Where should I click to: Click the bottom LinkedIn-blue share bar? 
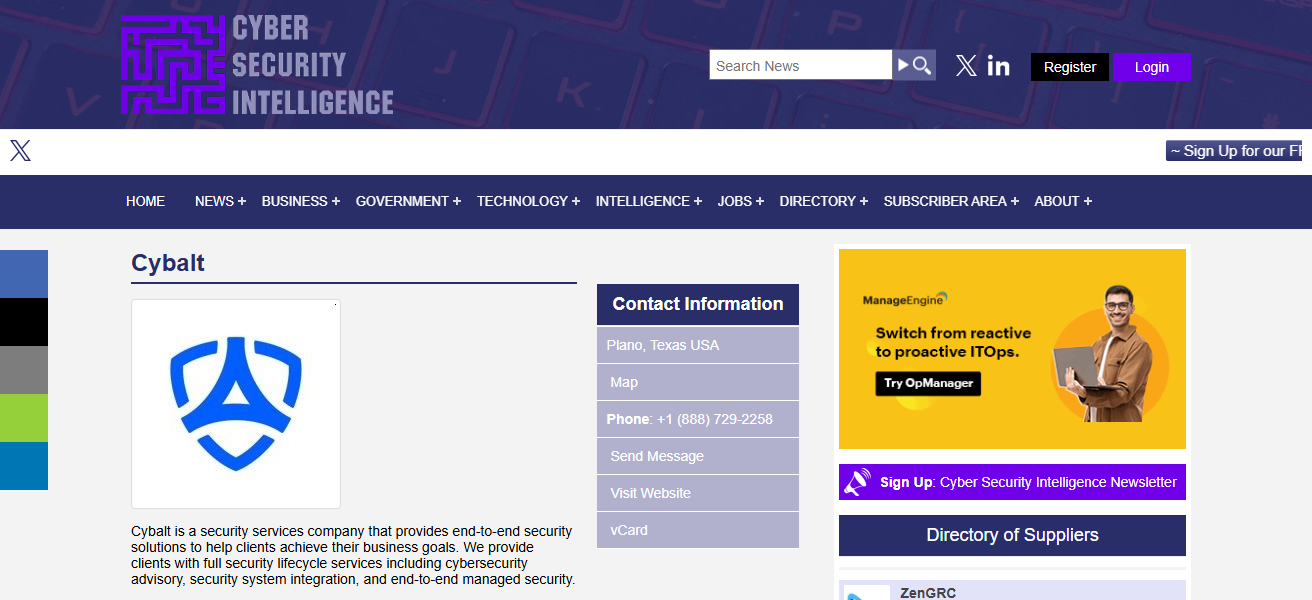24,466
